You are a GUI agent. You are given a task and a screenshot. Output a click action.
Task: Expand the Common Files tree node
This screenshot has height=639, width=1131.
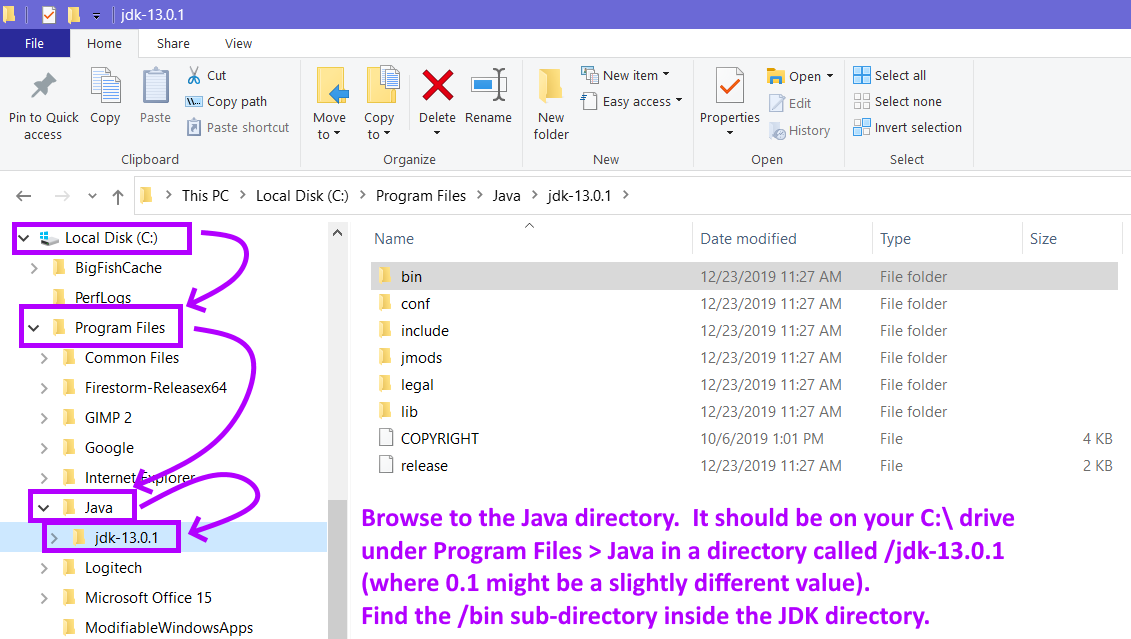pos(43,357)
